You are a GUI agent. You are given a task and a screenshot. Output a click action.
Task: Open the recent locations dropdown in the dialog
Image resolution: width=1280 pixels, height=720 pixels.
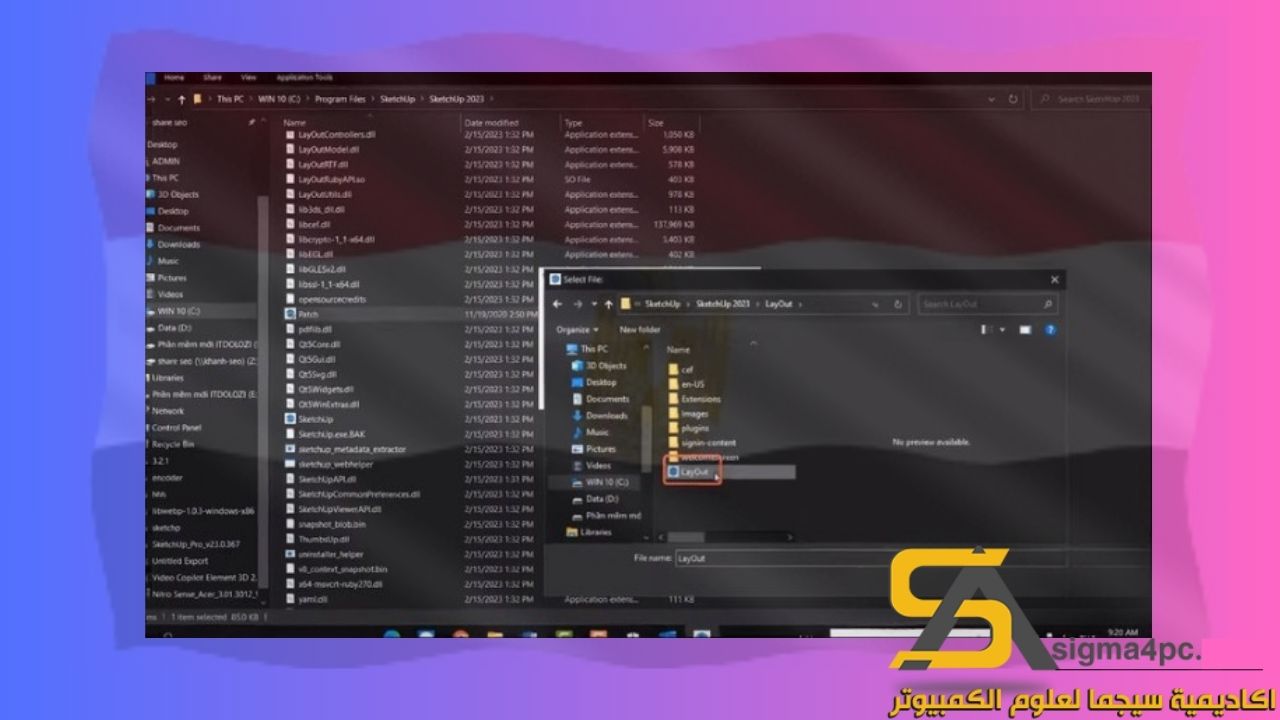tap(593, 304)
